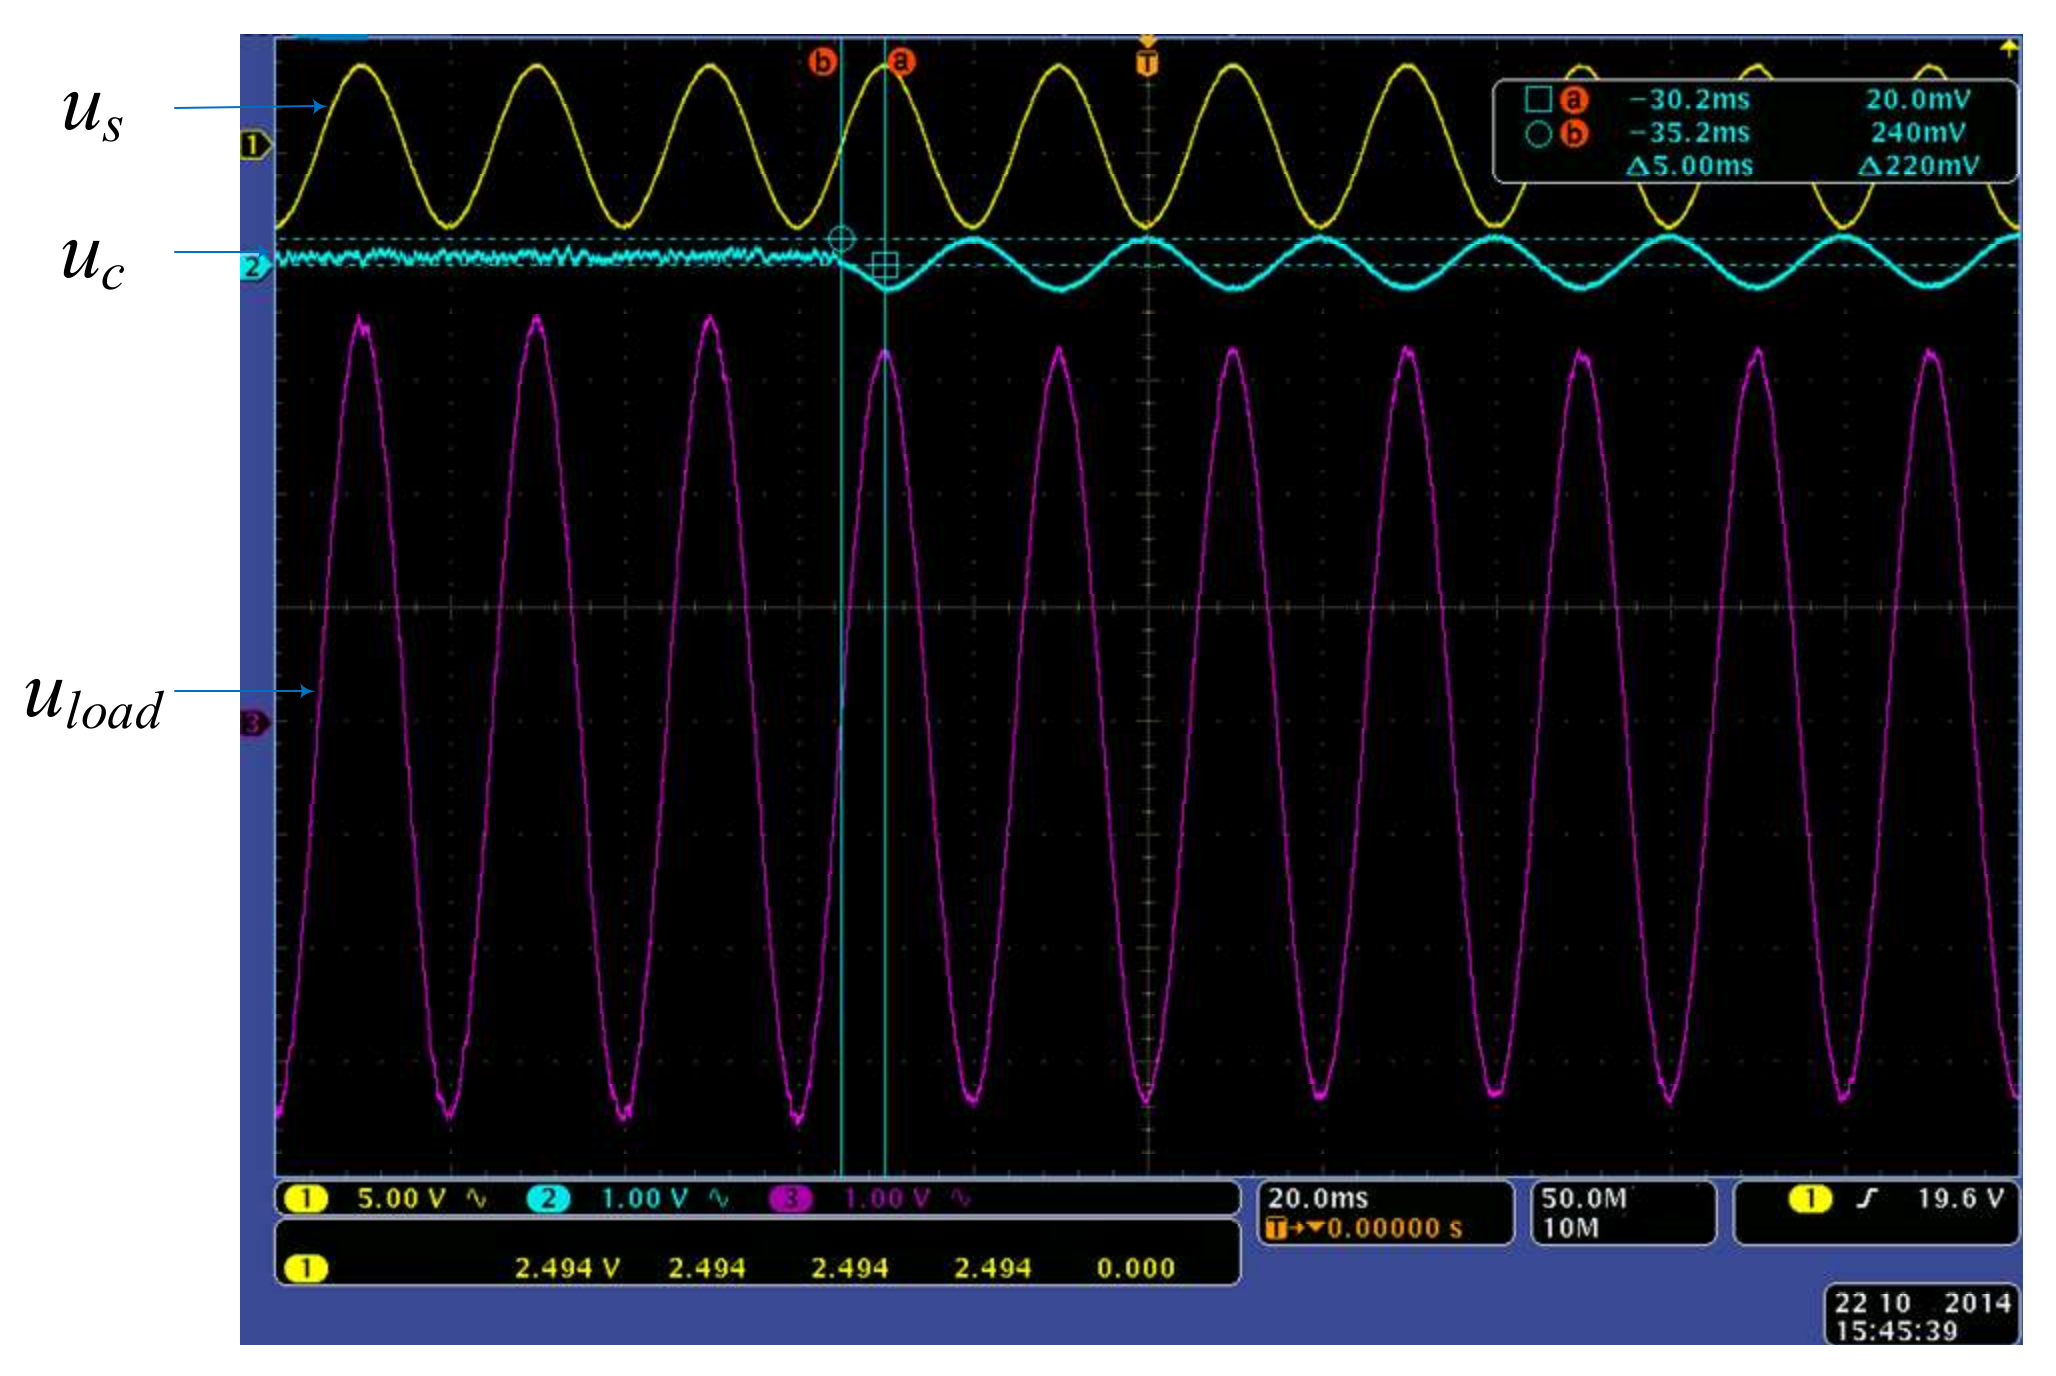The height and width of the screenshot is (1376, 2056).
Task: Click the 50.0M sample rate readout
Action: tap(1584, 1198)
